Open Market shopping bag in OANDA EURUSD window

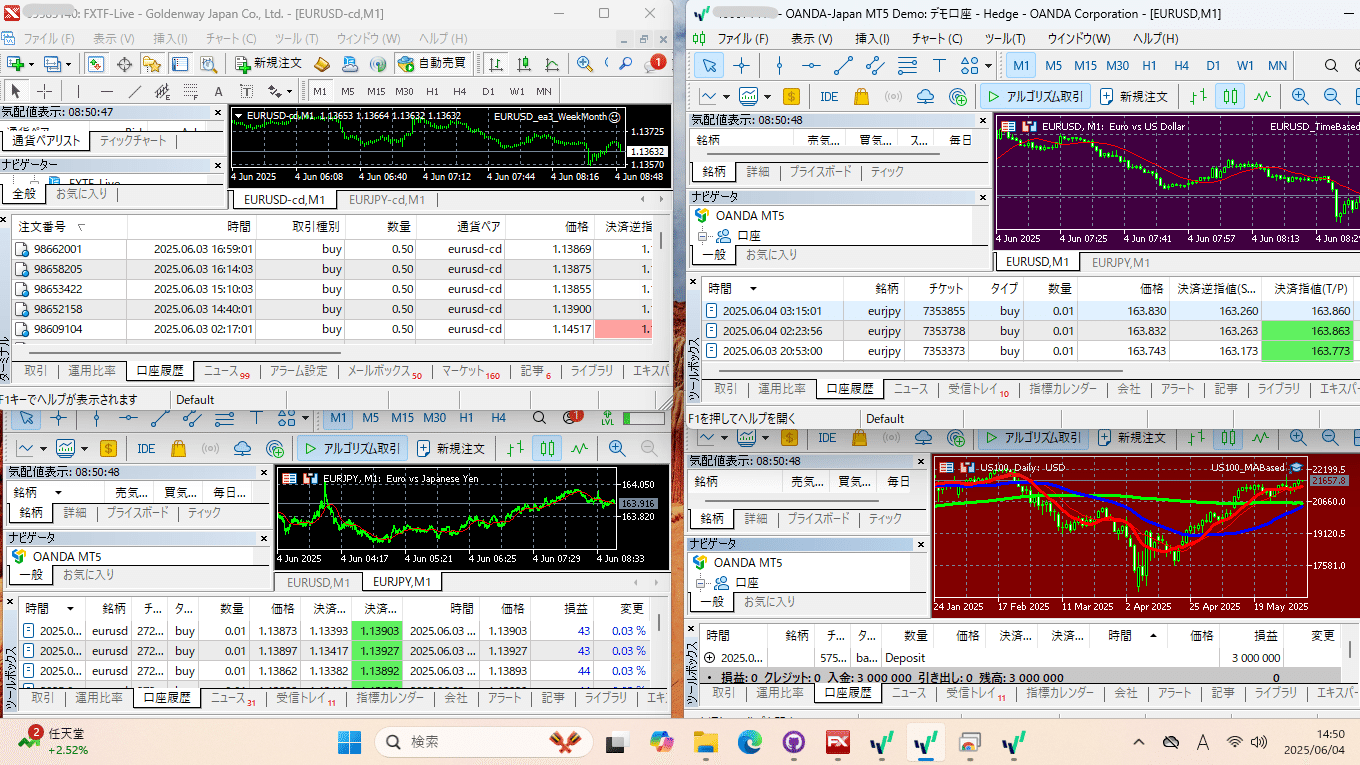pos(861,97)
